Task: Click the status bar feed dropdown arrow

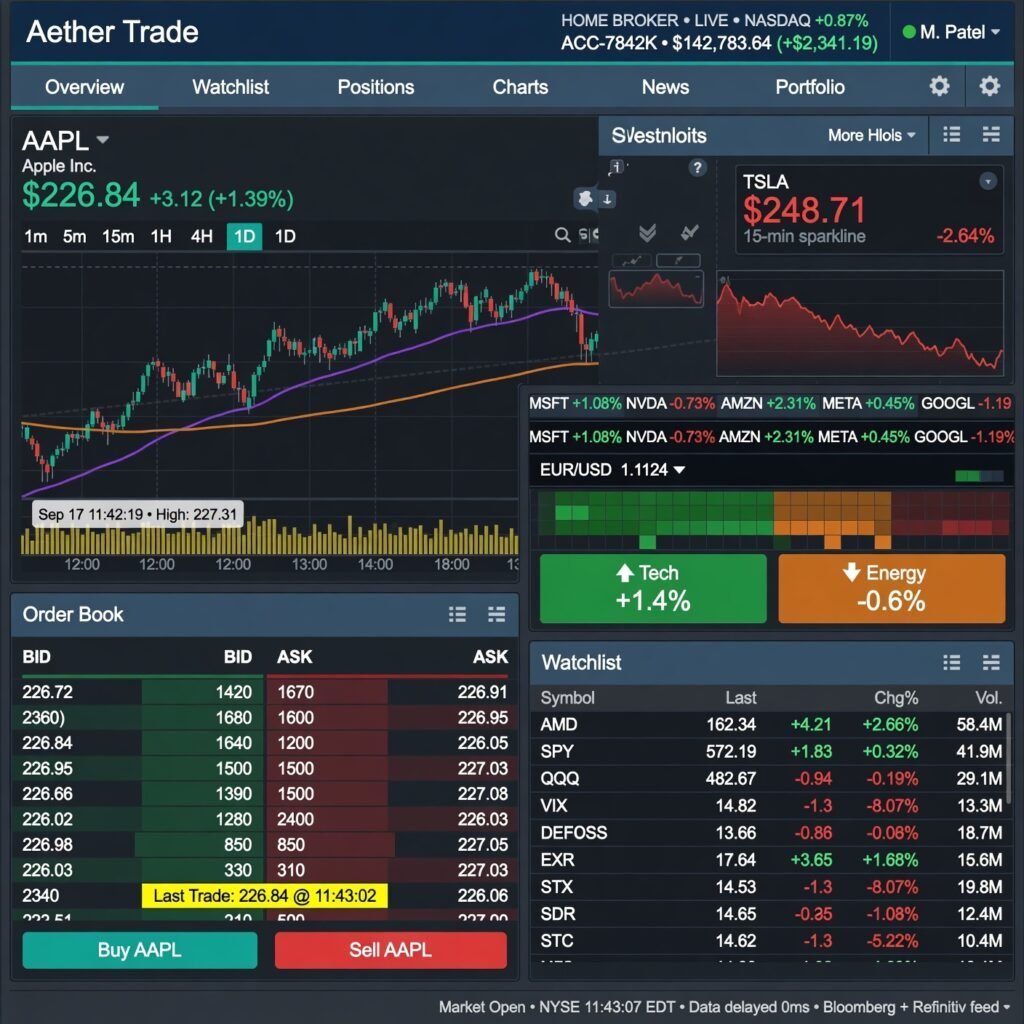Action: click(x=1007, y=1007)
